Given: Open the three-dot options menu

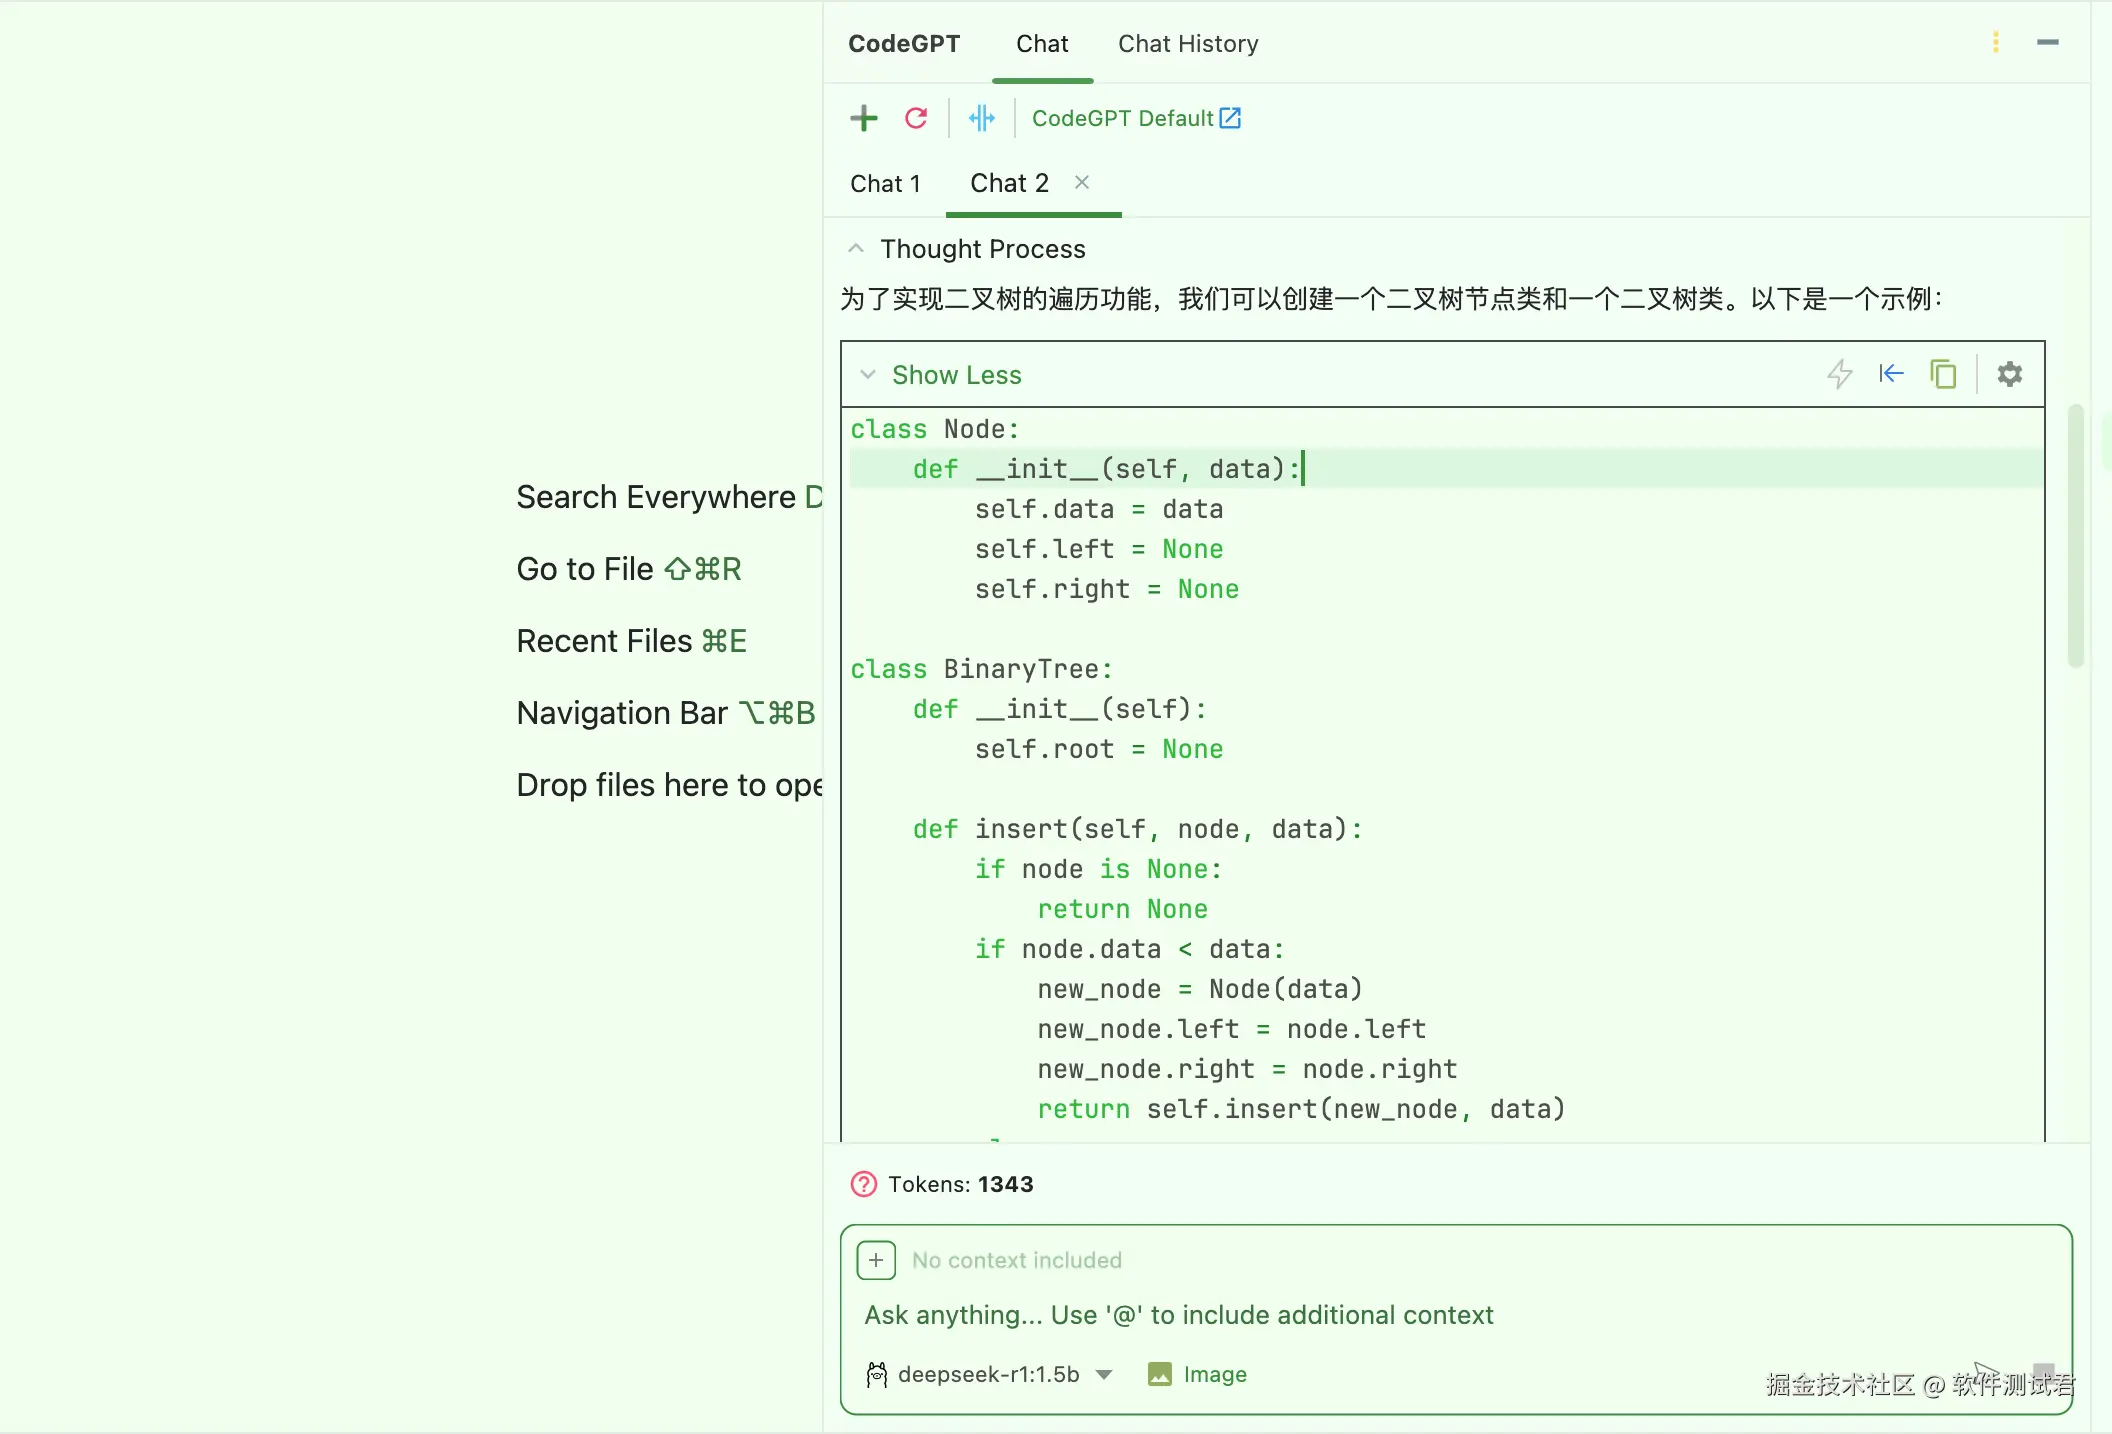Looking at the screenshot, I should (1996, 43).
